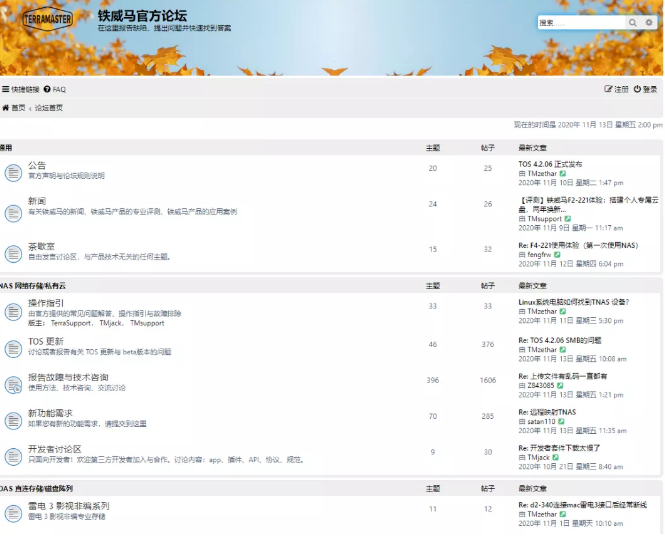Open the 新功能需求 forum
Image resolution: width=665 pixels, height=538 pixels.
[x=49, y=412]
